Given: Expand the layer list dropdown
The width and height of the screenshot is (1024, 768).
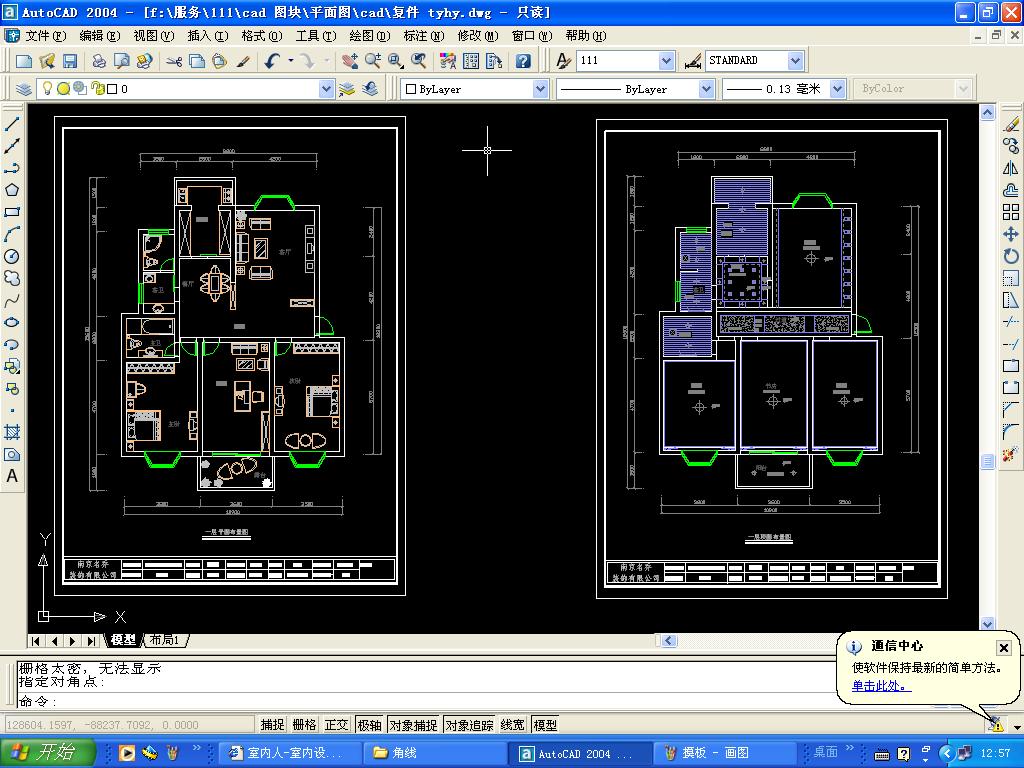Looking at the screenshot, I should (x=327, y=89).
